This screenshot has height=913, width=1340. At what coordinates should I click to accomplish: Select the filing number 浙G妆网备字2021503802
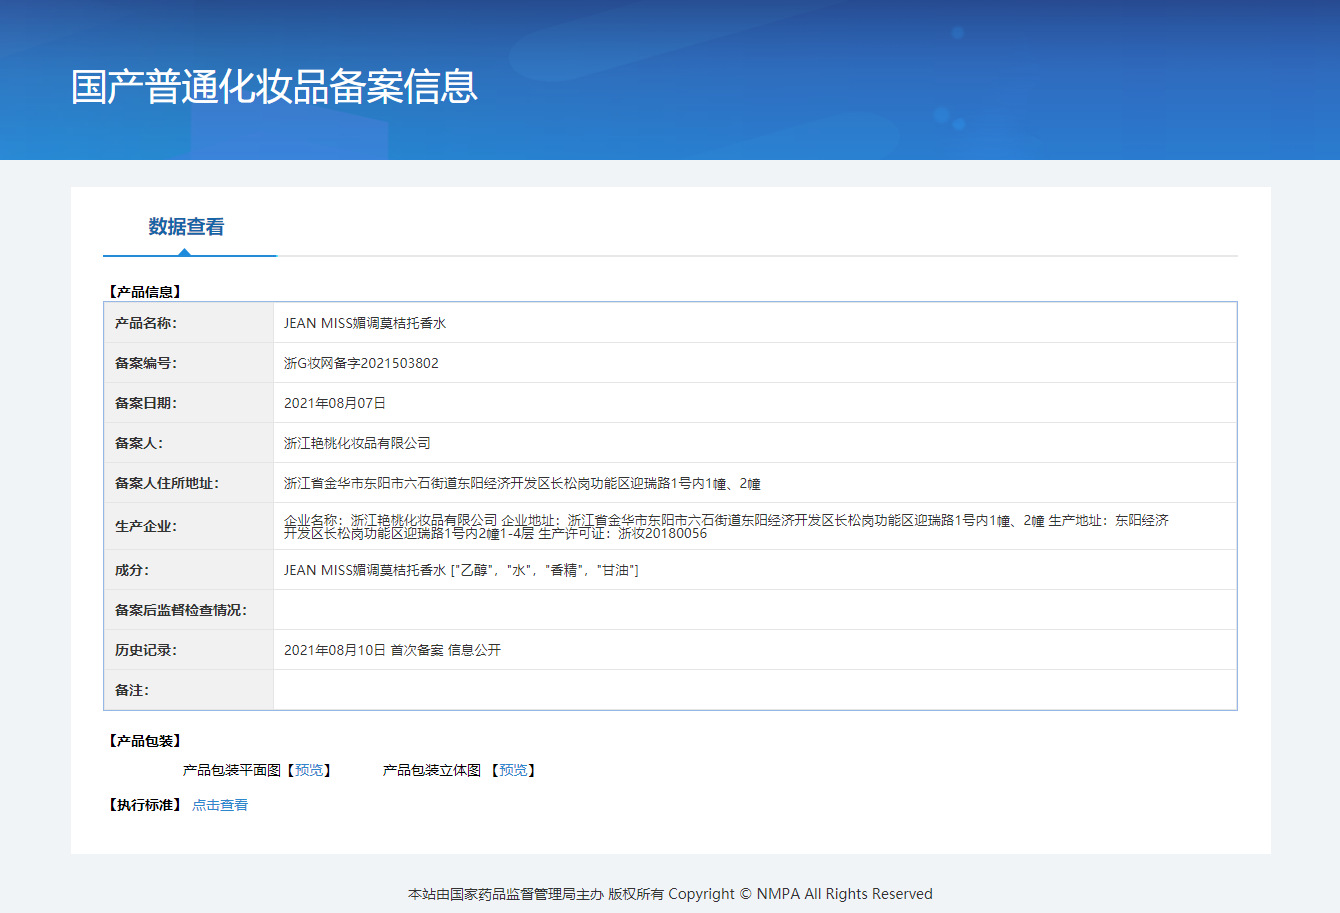[x=361, y=363]
